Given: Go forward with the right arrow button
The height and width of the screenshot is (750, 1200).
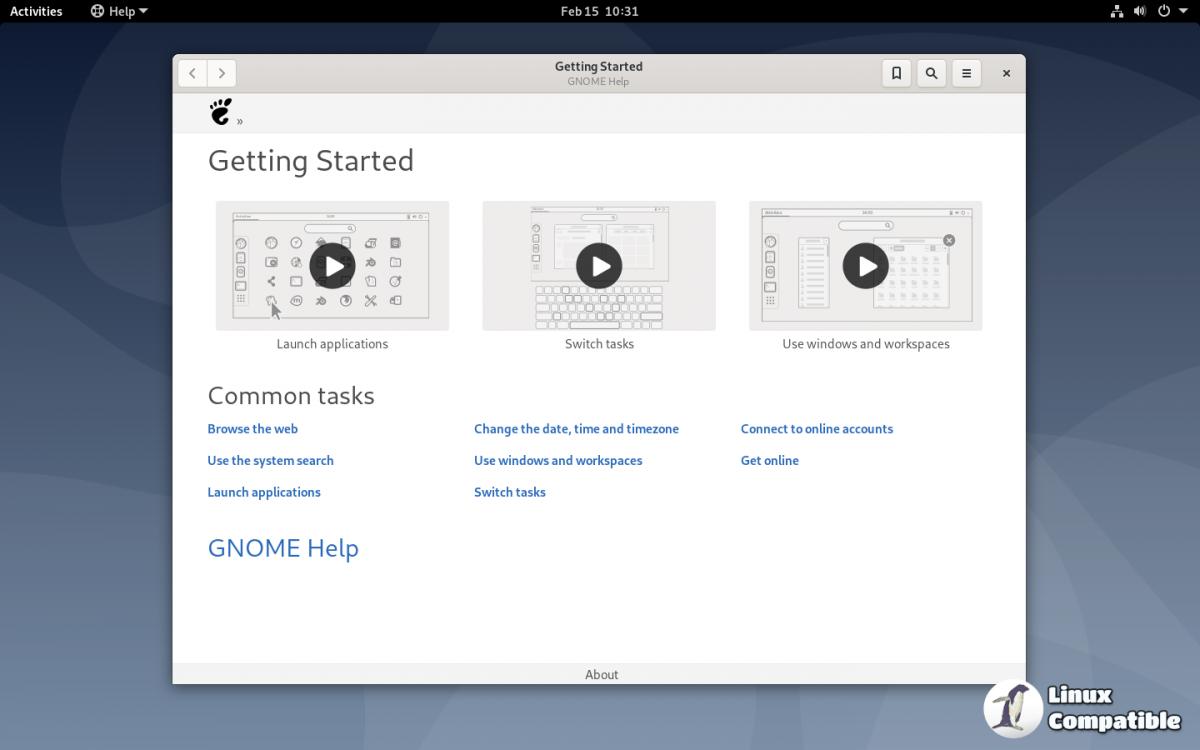Looking at the screenshot, I should [x=222, y=73].
